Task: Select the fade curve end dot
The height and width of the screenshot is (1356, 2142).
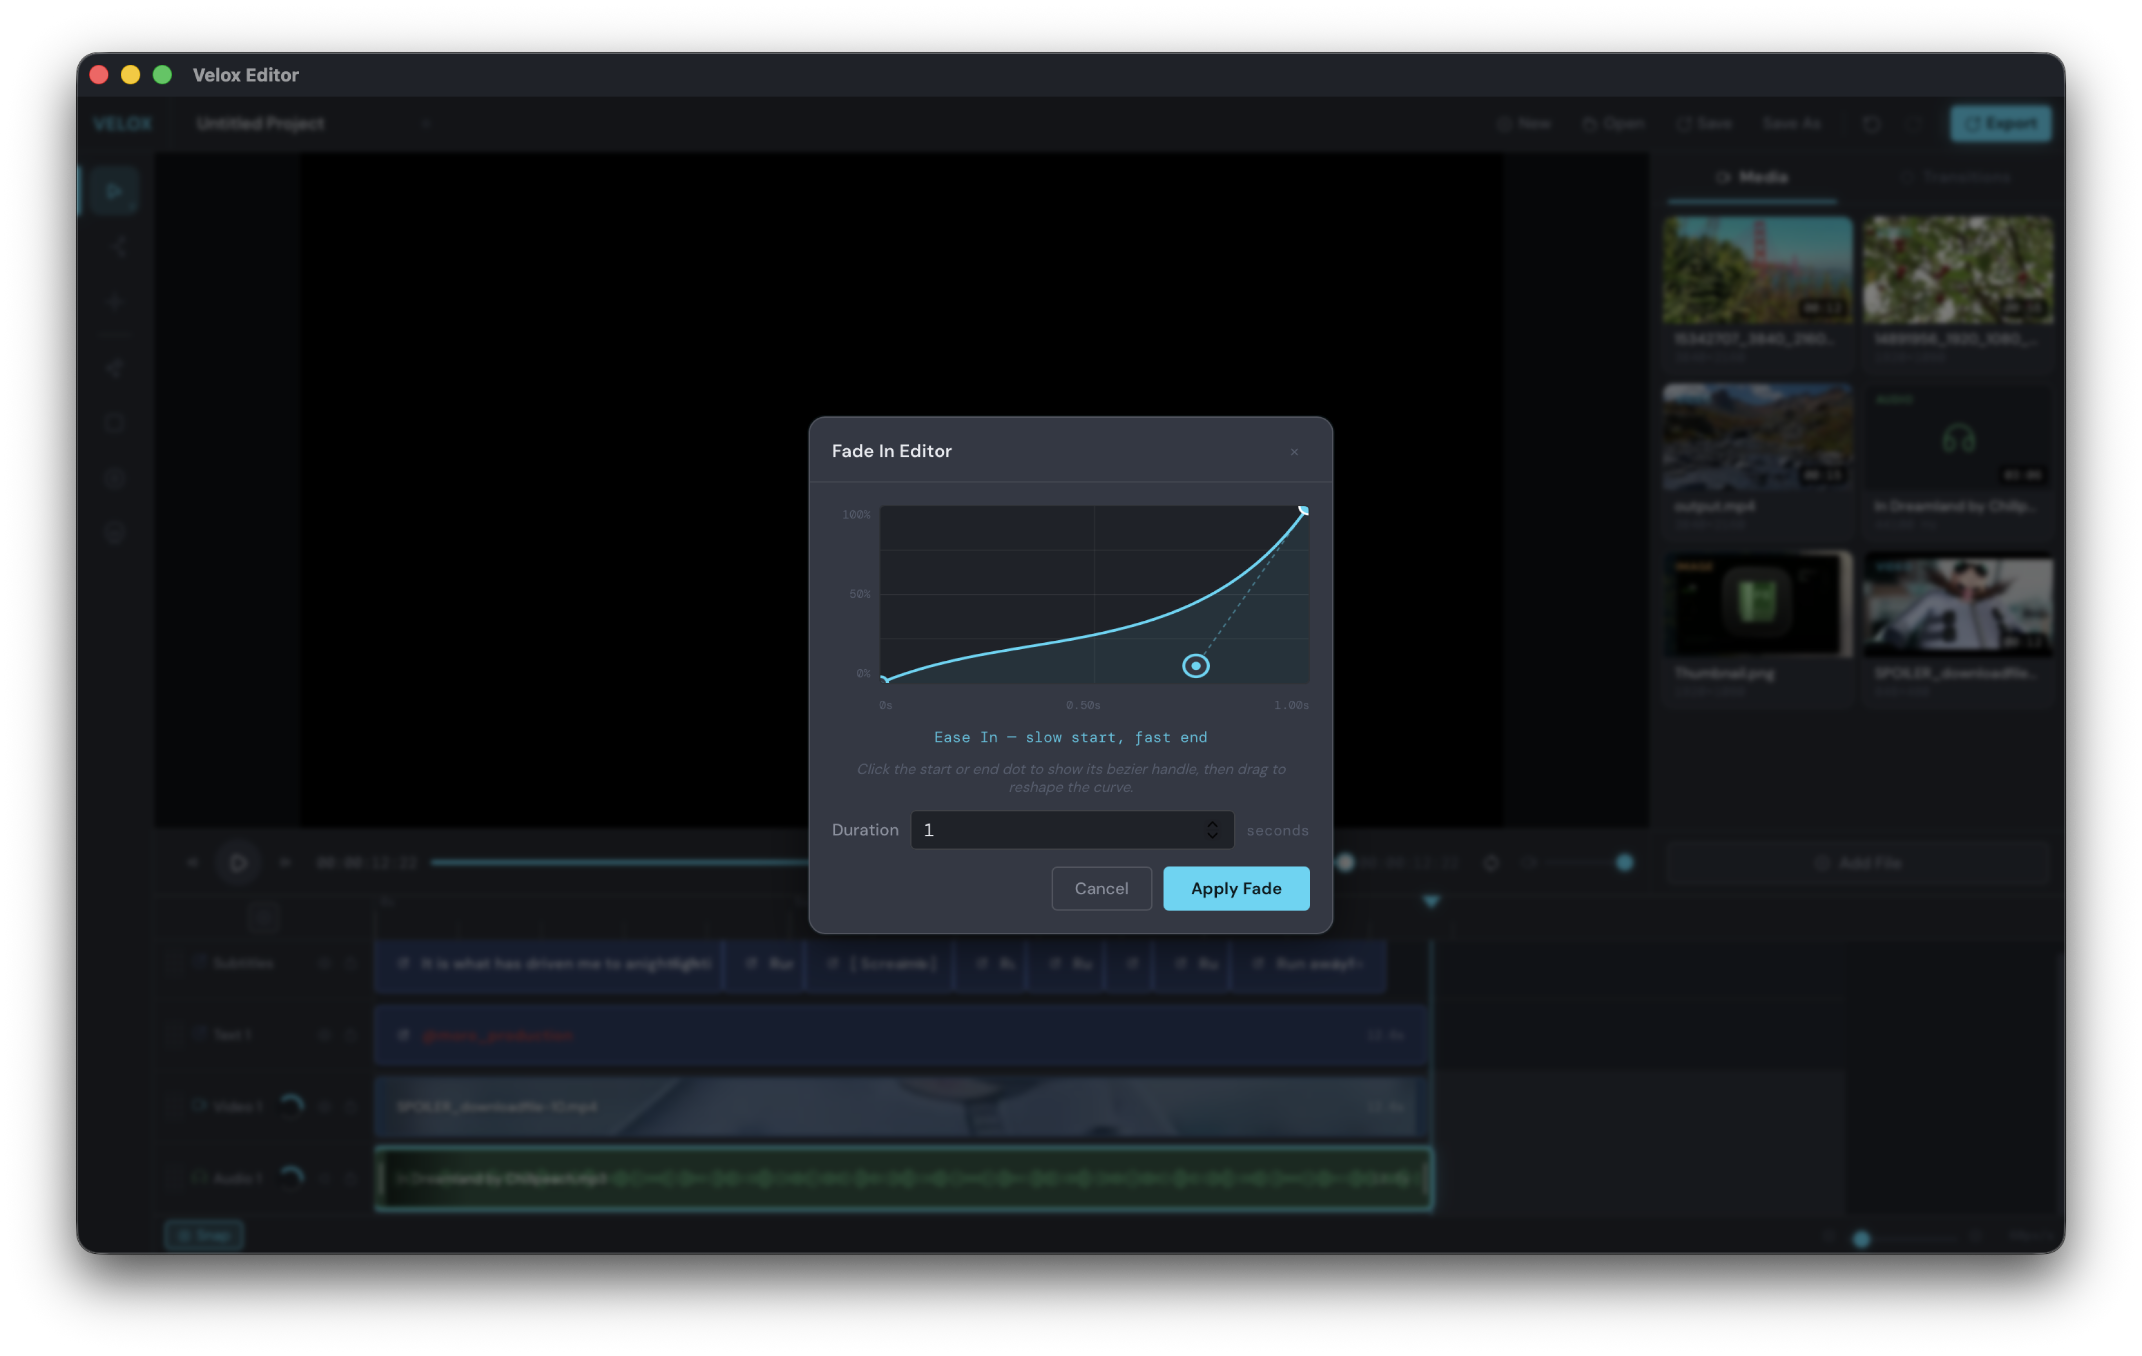Action: 1303,511
